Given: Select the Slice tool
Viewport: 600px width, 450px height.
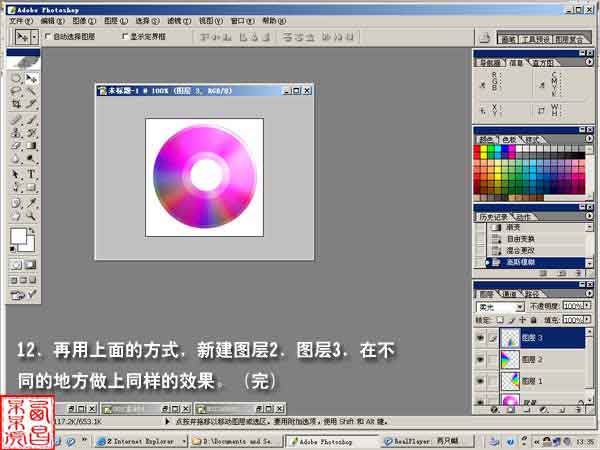Looking at the screenshot, I should click(31, 104).
